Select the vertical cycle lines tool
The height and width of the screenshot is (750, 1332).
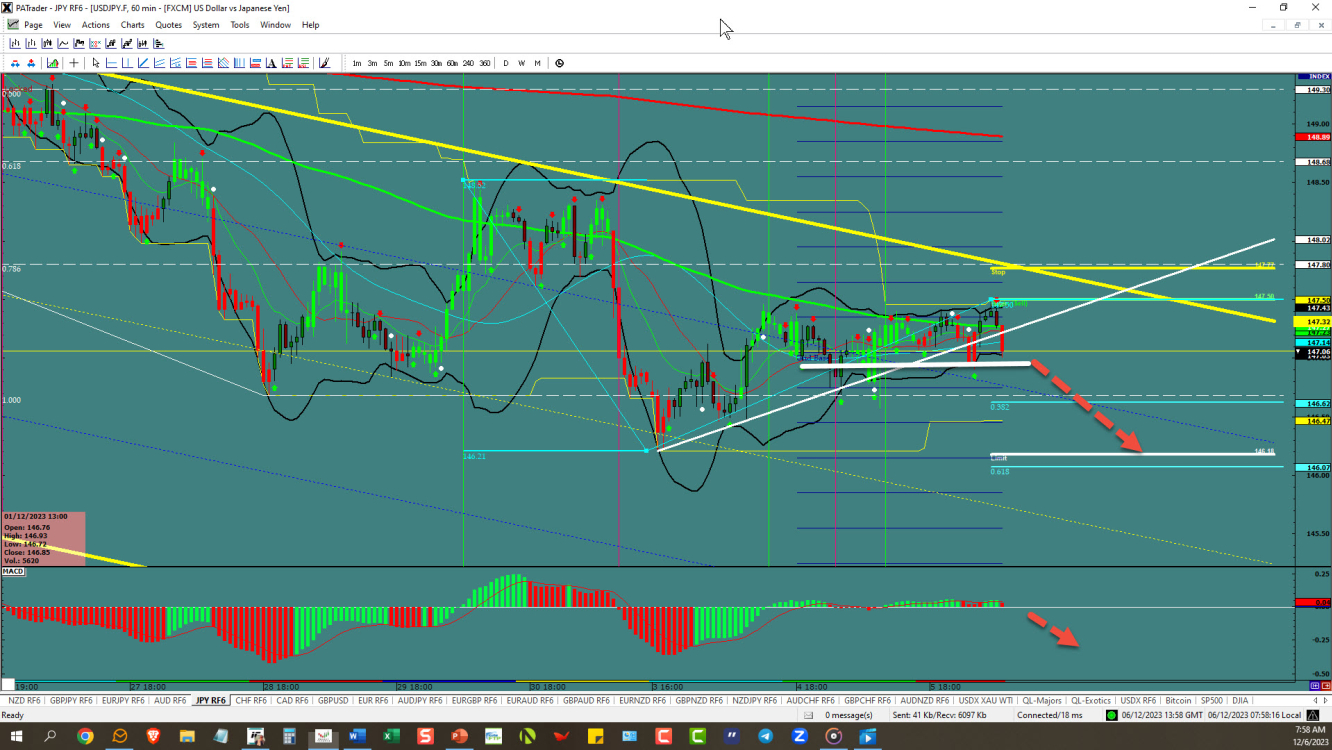(239, 63)
